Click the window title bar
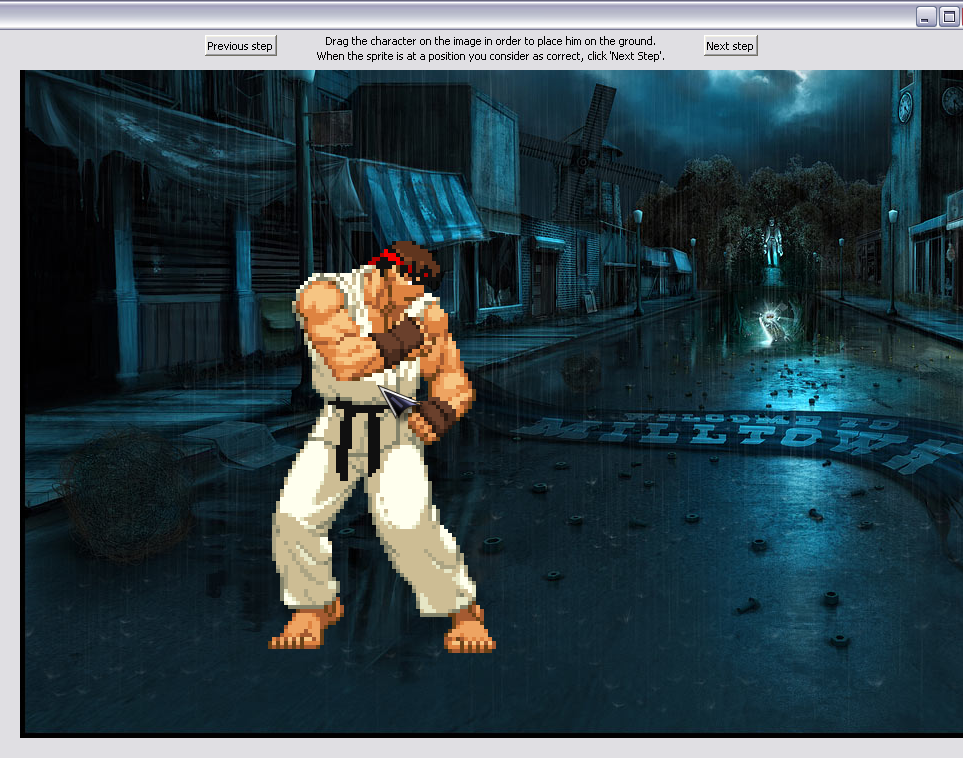The image size is (963, 758). point(450,15)
